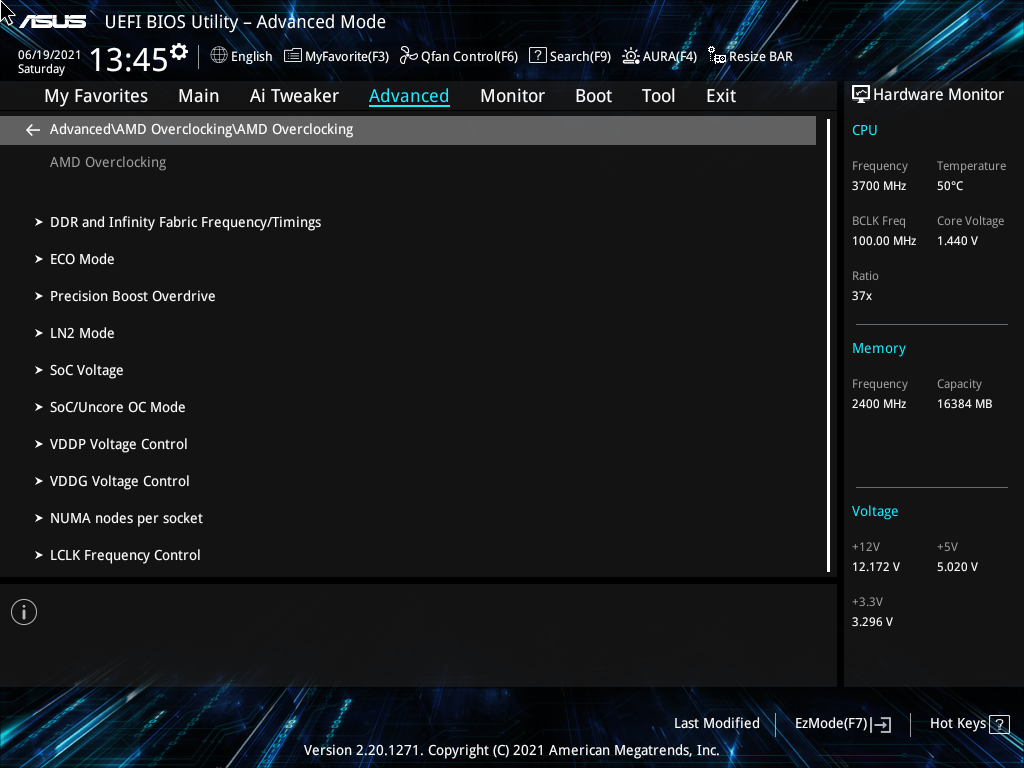Open Qfan Control fan icon
1024x768 pixels.
pos(409,56)
